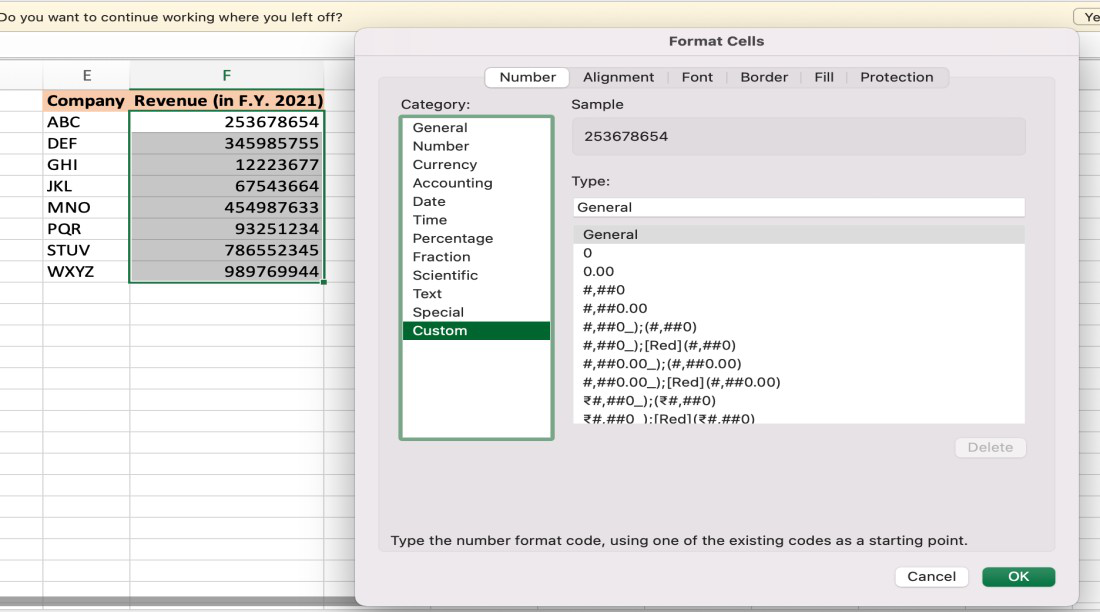1100x612 pixels.
Task: Choose the 0 format code
Action: pos(798,253)
